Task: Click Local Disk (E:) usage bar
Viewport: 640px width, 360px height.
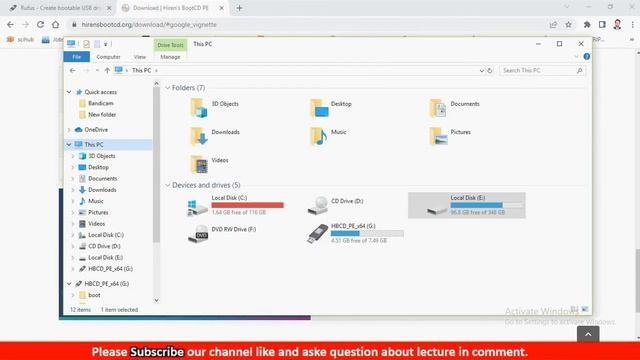Action: pyautogui.click(x=487, y=205)
